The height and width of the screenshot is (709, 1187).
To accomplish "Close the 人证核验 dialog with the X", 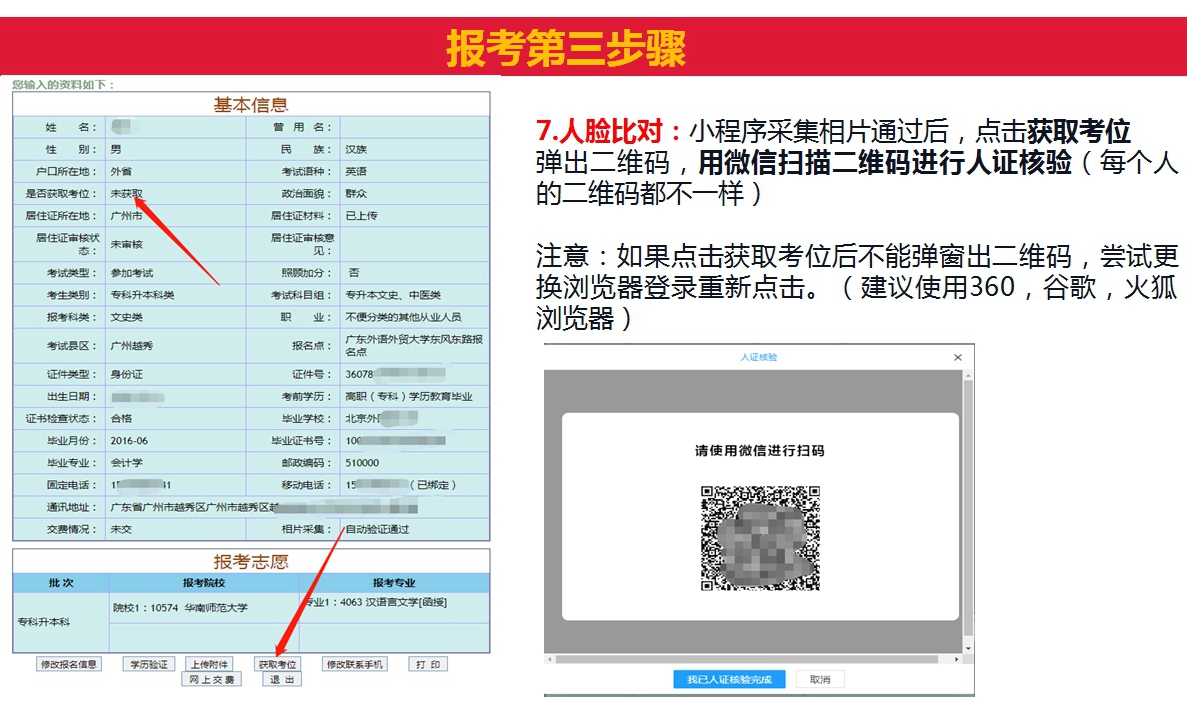I will point(958,357).
